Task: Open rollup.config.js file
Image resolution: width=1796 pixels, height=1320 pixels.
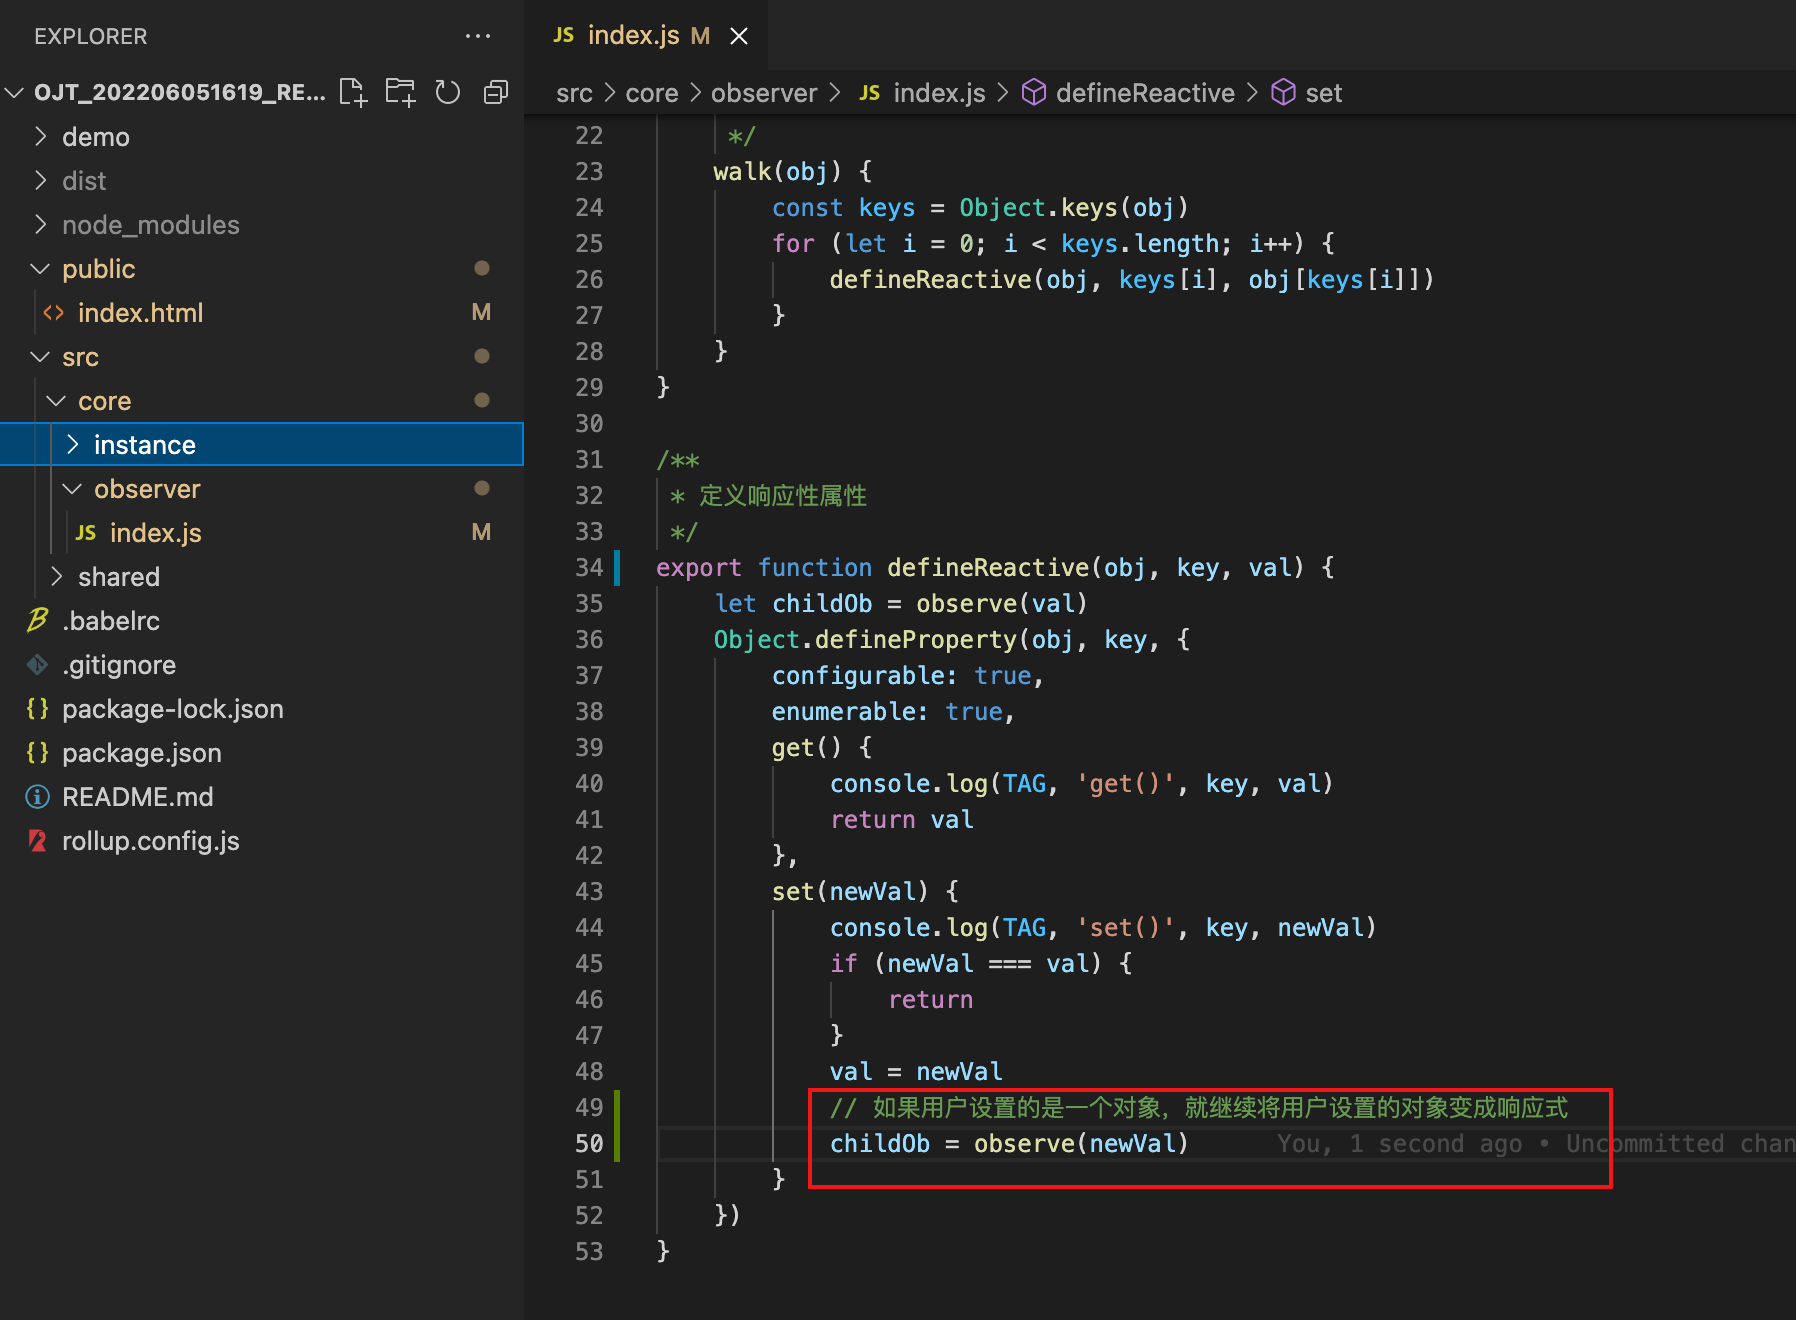Action: (262, 841)
